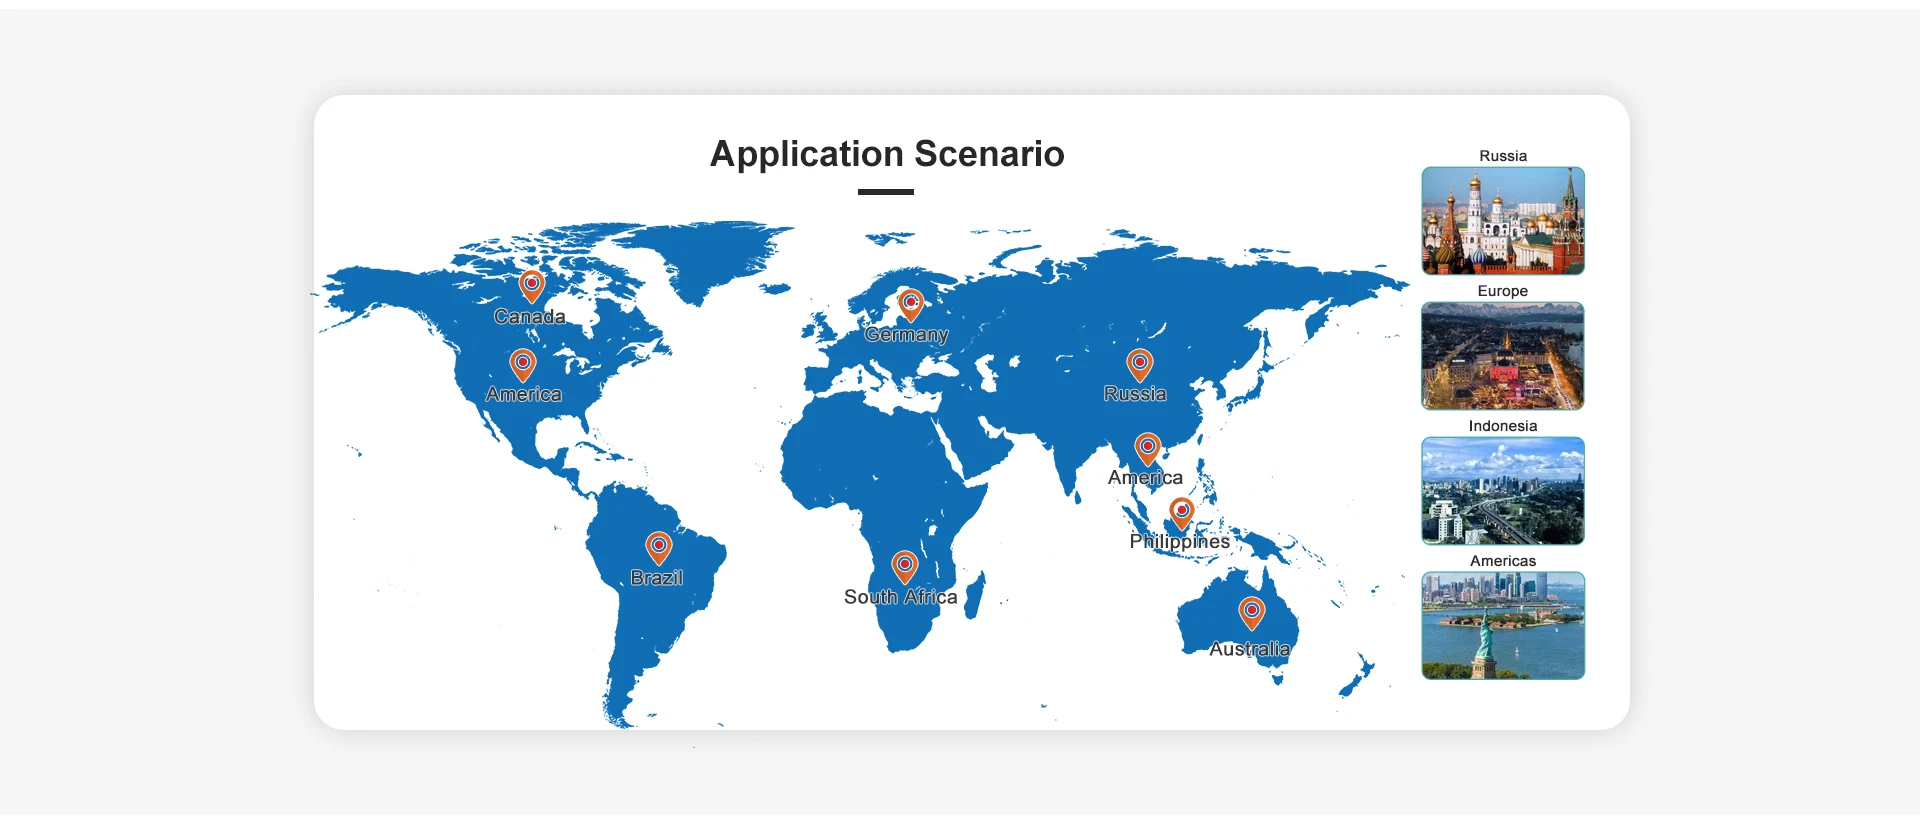Open the Indonesia skyline thumbnail
The height and width of the screenshot is (824, 1920).
coord(1502,491)
